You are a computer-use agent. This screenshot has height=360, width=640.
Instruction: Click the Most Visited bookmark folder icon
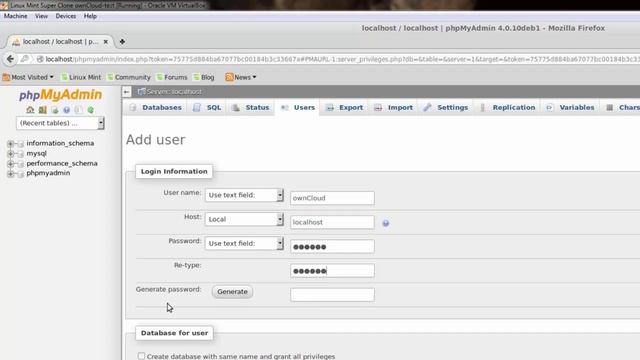point(6,77)
